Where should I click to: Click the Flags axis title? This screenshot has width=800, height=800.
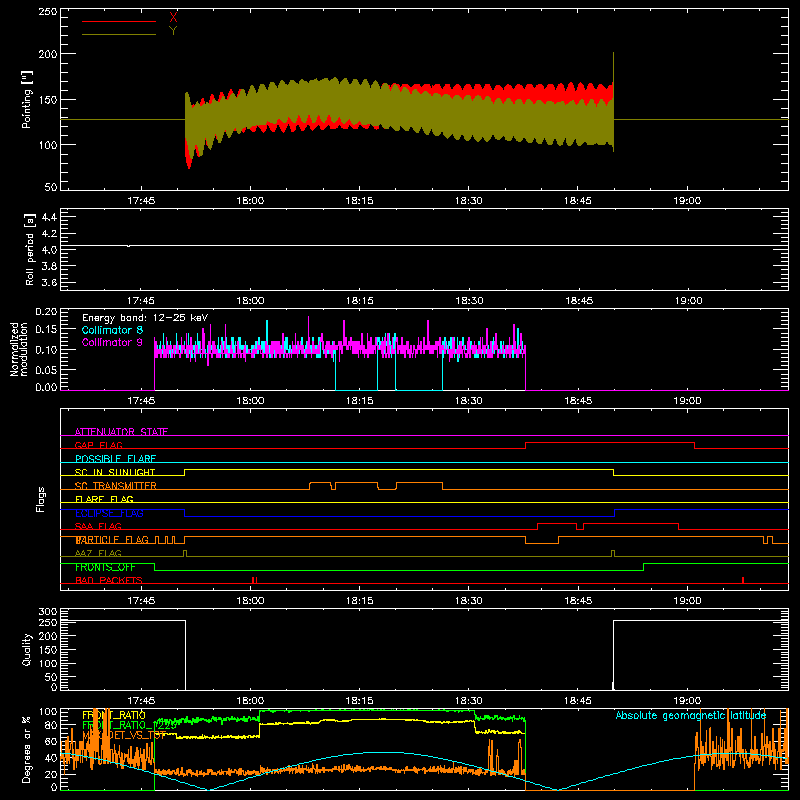[41, 499]
